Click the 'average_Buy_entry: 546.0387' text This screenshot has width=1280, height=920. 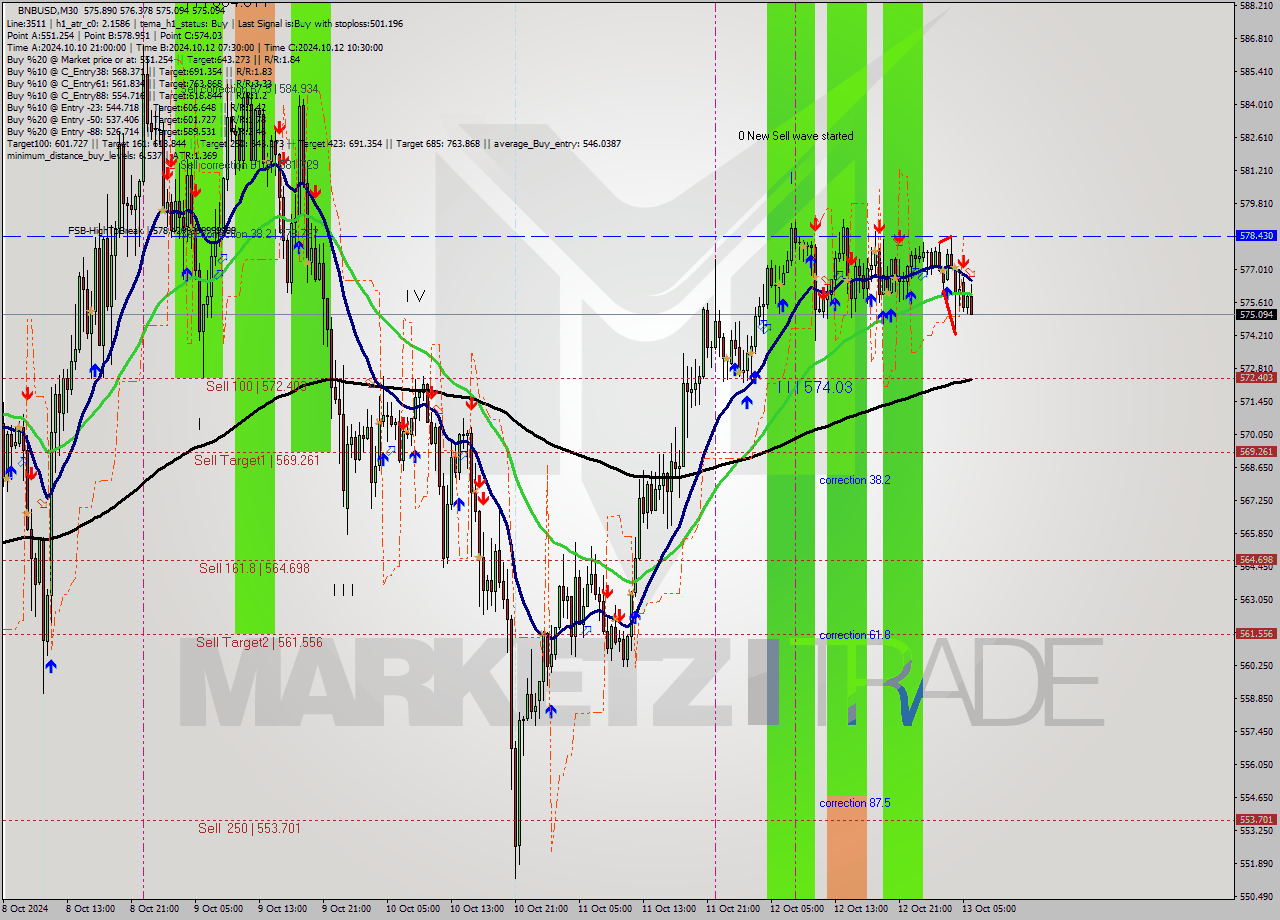[x=558, y=143]
